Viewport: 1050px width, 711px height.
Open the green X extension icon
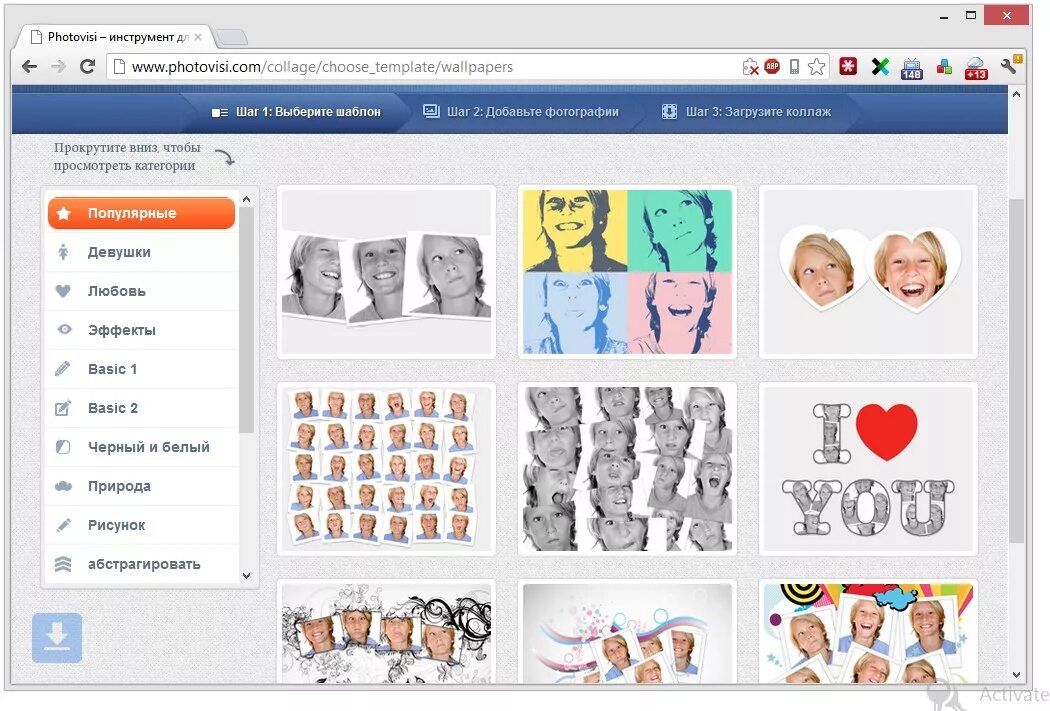[881, 66]
